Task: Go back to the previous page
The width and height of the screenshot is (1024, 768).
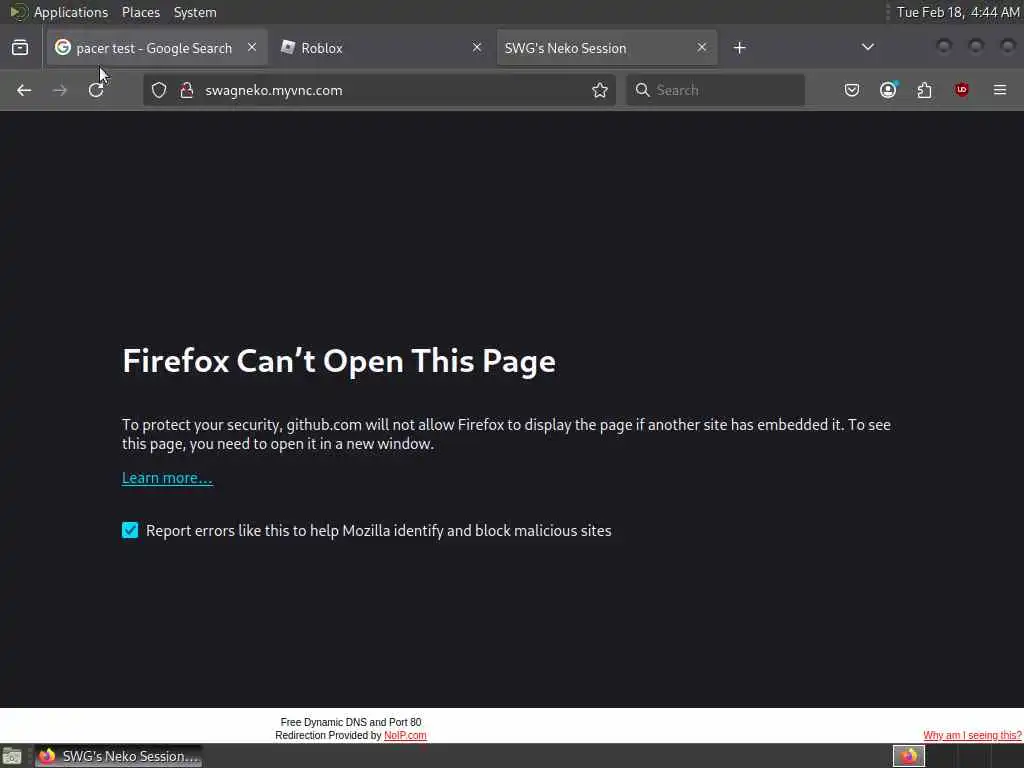Action: click(24, 90)
